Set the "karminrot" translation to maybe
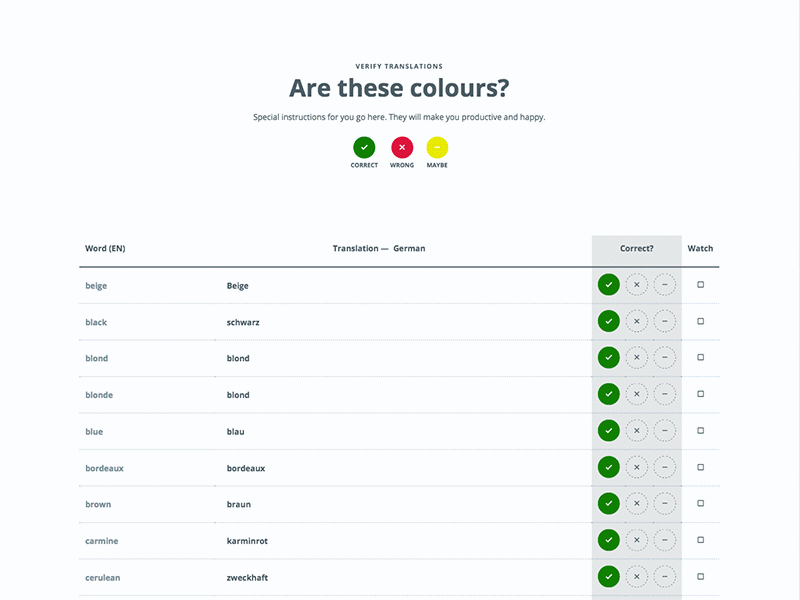800x600 pixels. pyautogui.click(x=665, y=540)
